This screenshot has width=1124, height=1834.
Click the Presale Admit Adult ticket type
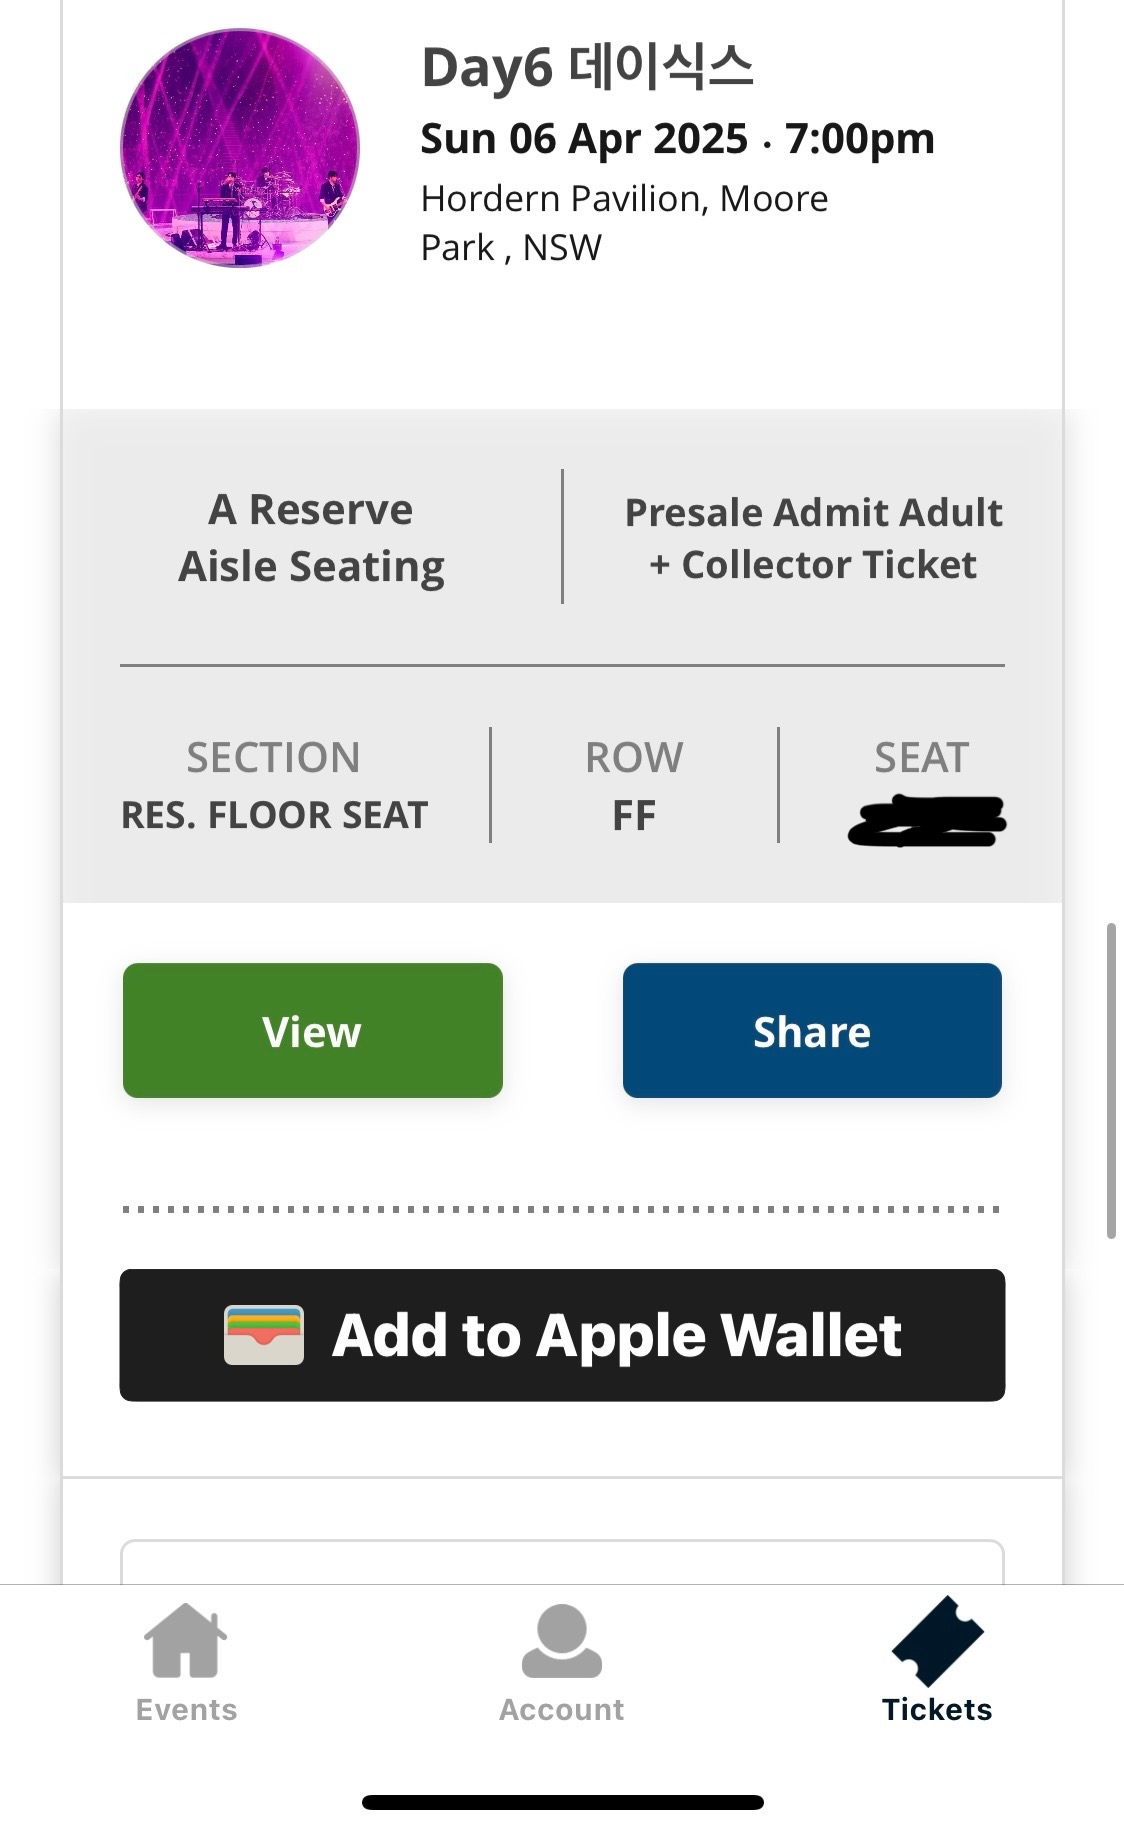point(812,538)
